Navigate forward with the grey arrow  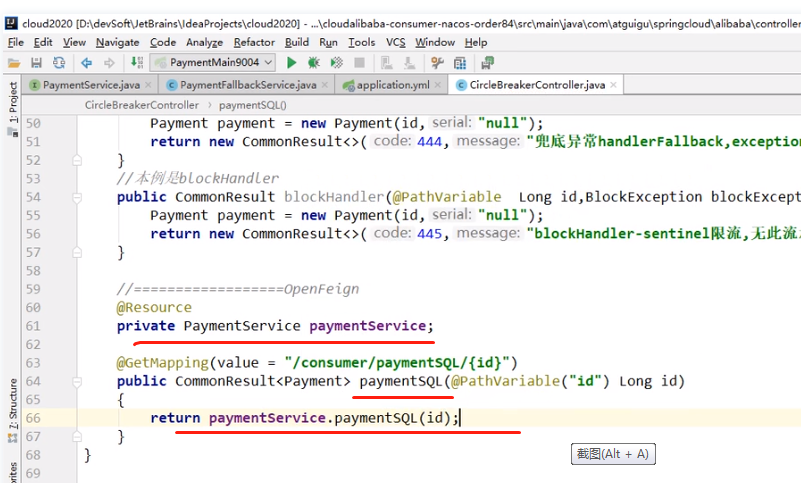pos(109,63)
